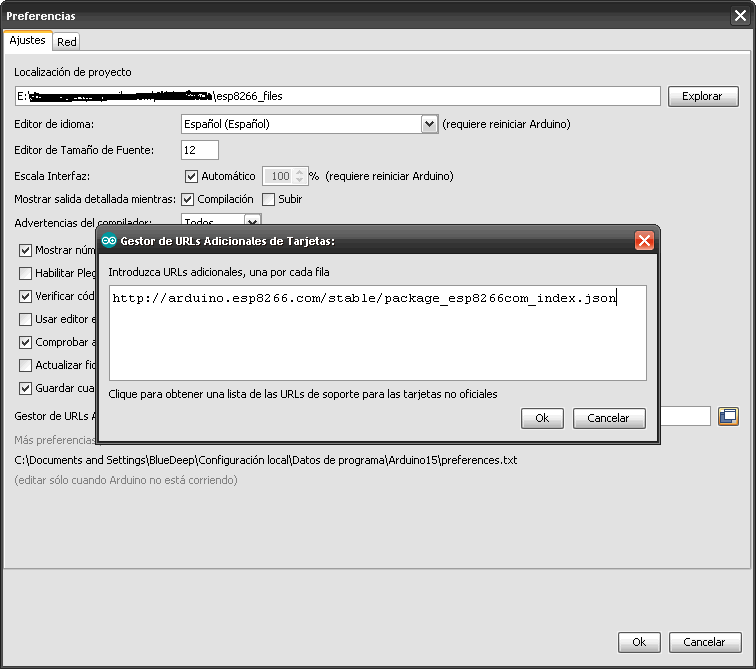Click the link for unofficial board support URLs
The width and height of the screenshot is (756, 669).
pos(303,394)
